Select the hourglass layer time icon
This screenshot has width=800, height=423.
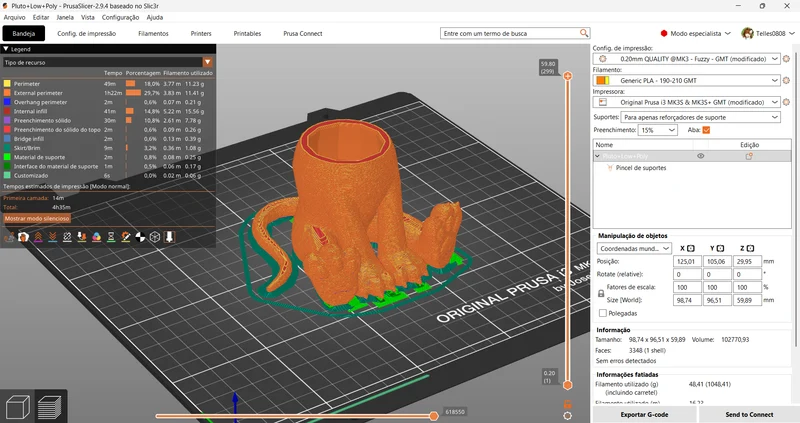pos(111,237)
